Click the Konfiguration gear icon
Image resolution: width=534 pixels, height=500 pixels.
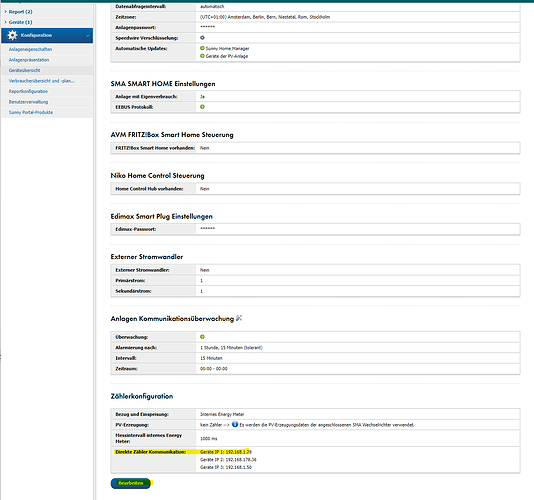tap(12, 35)
